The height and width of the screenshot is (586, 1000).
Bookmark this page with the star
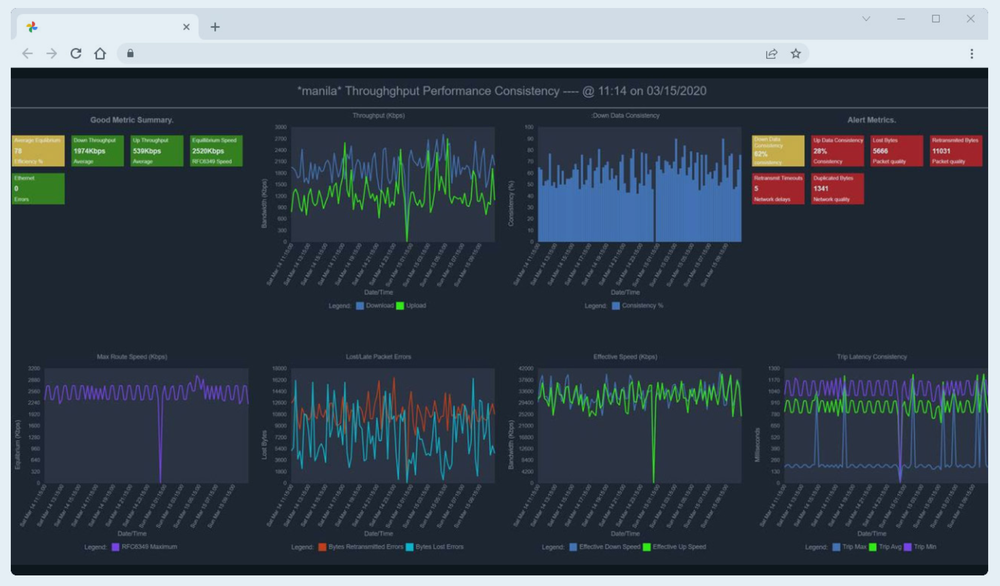795,54
